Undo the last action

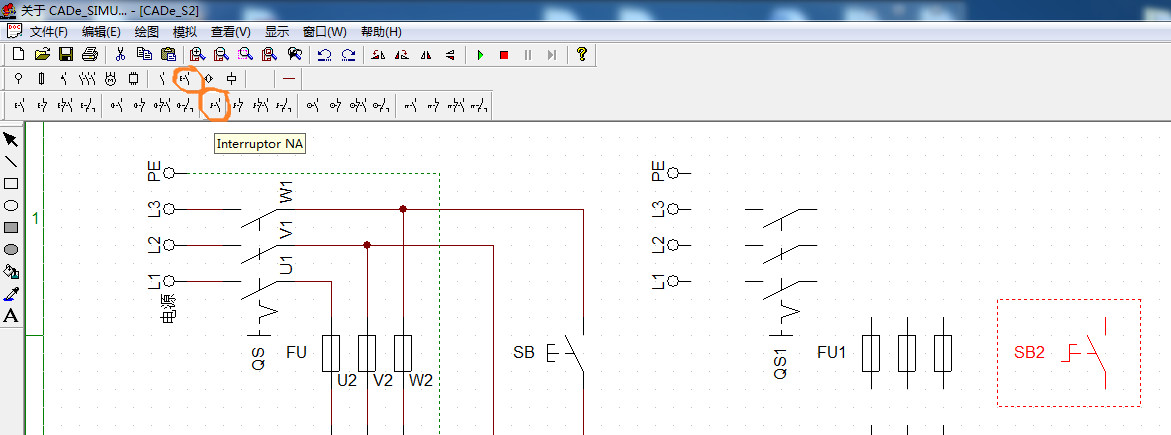click(324, 55)
